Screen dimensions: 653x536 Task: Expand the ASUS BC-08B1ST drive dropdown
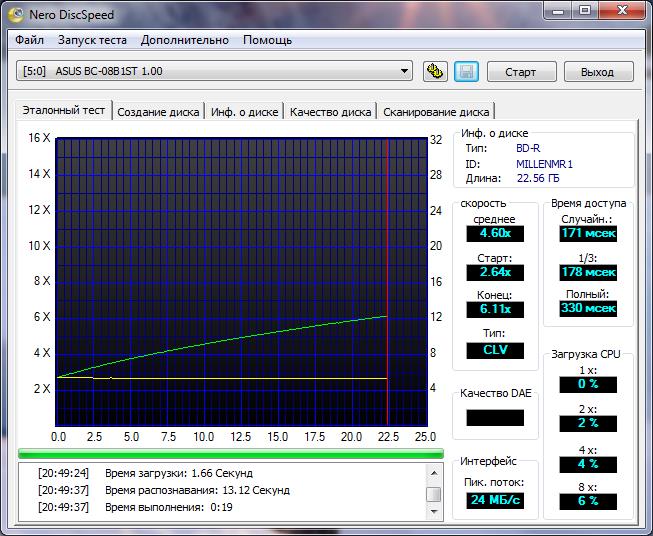click(x=405, y=71)
